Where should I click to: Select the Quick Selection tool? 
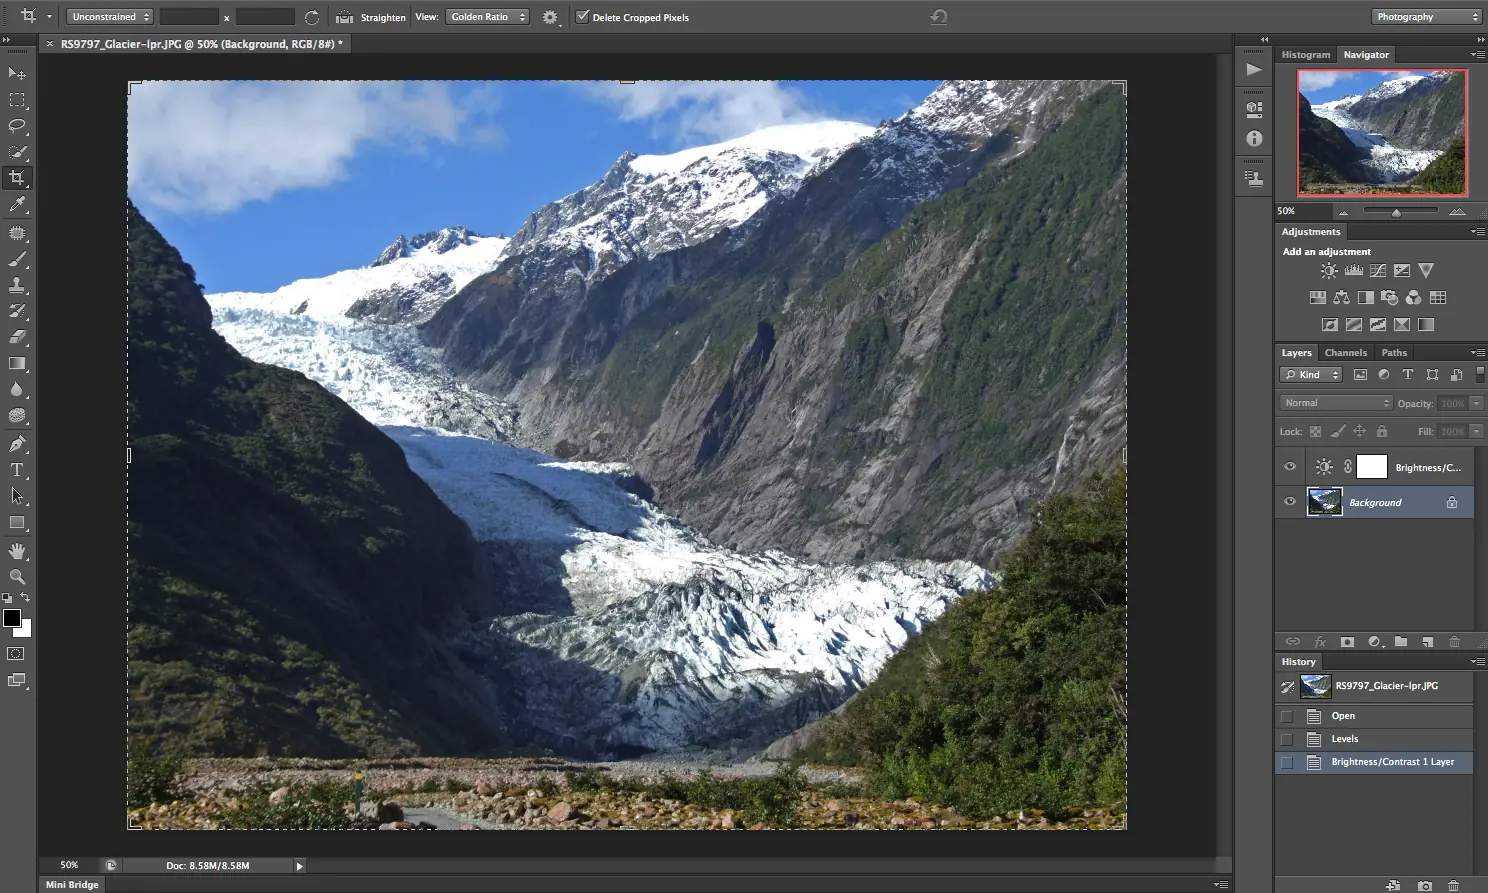coord(17,152)
